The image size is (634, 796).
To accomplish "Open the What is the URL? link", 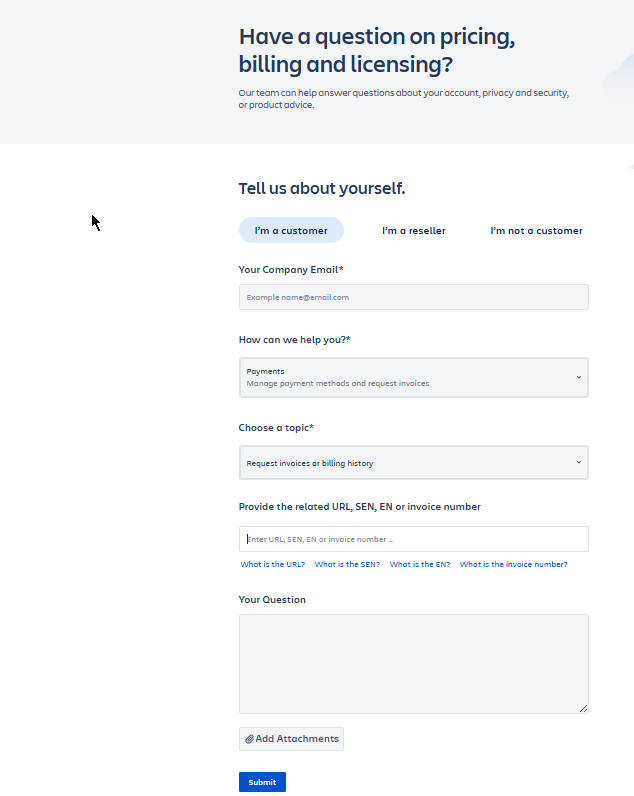I will (x=273, y=565).
